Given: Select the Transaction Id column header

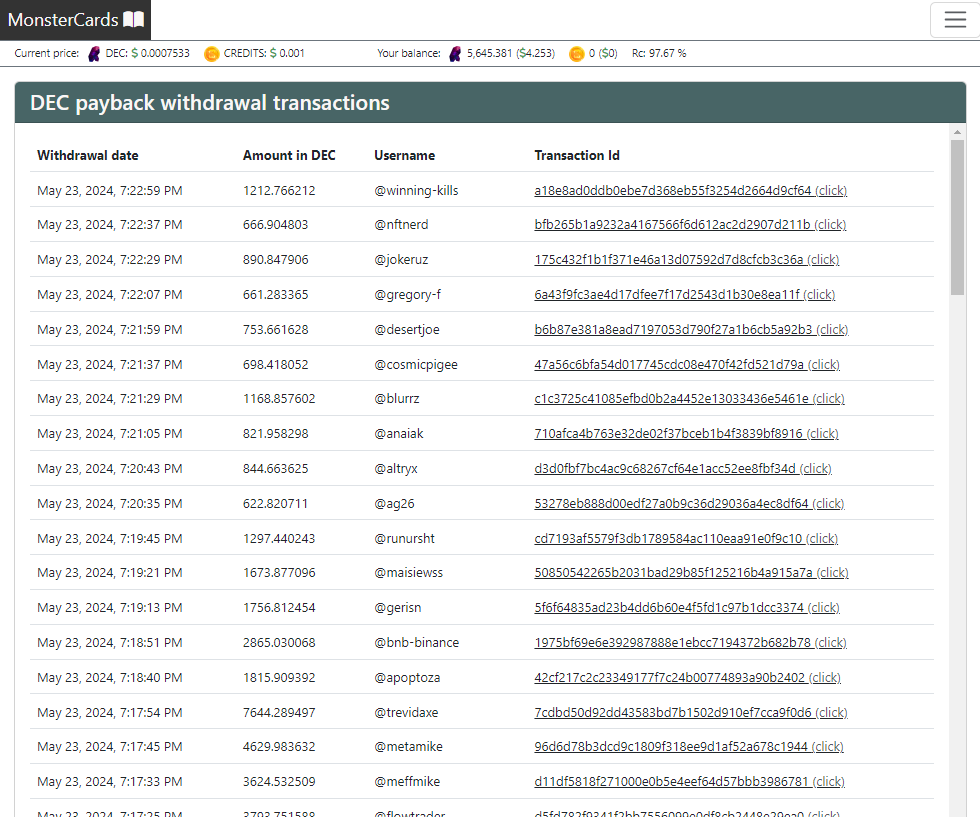Looking at the screenshot, I should (577, 156).
